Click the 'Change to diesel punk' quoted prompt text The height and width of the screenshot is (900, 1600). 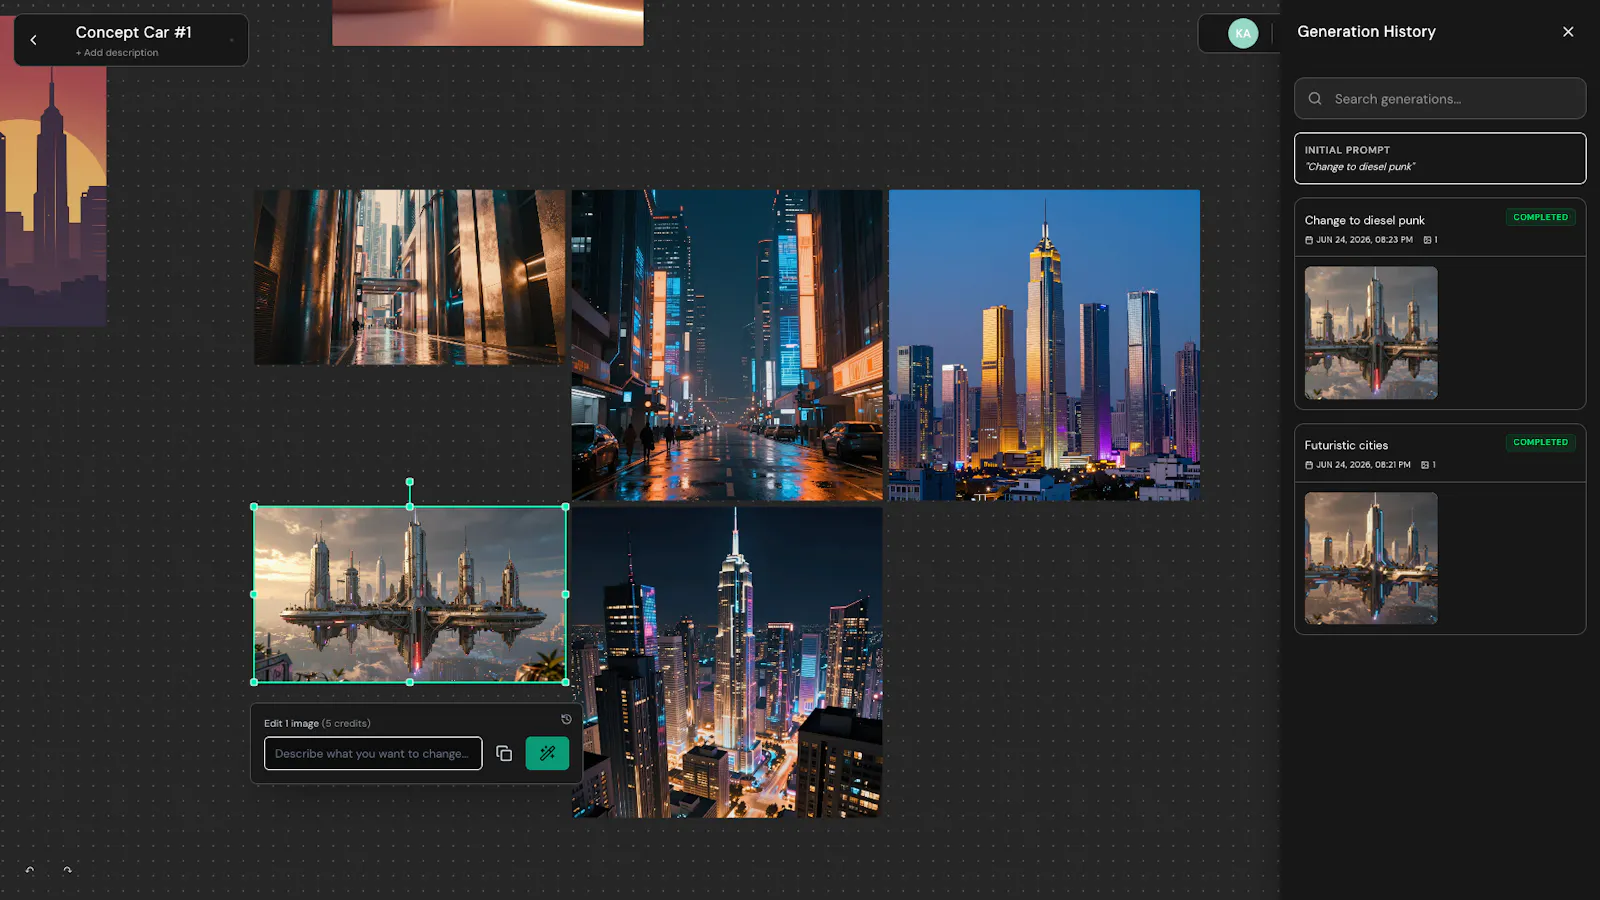coord(1360,167)
